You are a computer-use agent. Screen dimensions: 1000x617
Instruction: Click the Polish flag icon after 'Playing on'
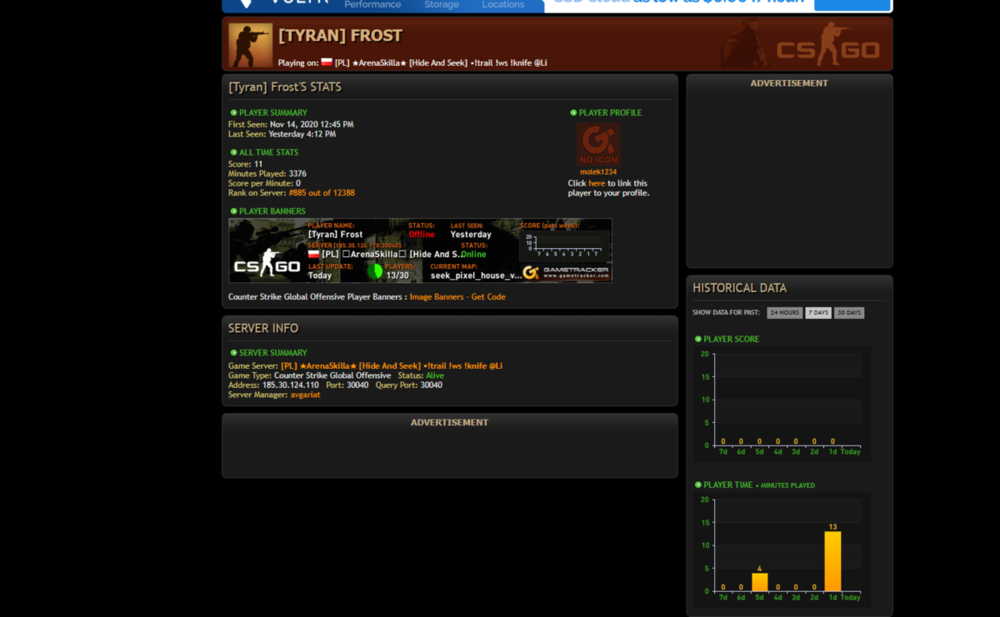click(327, 63)
